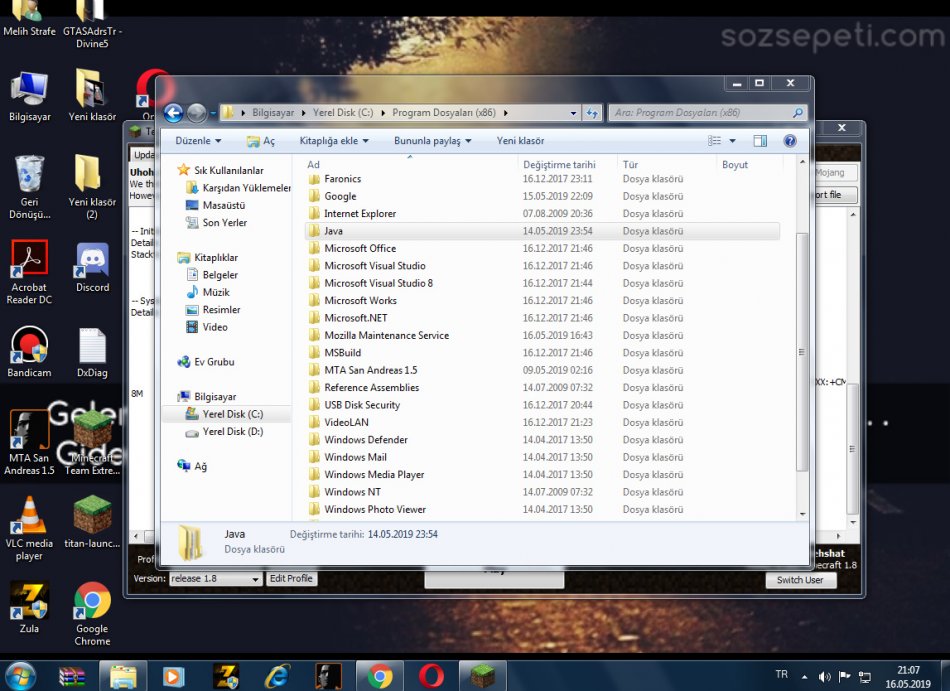Click the Windows Start orb
This screenshot has height=691, width=950.
[x=19, y=676]
